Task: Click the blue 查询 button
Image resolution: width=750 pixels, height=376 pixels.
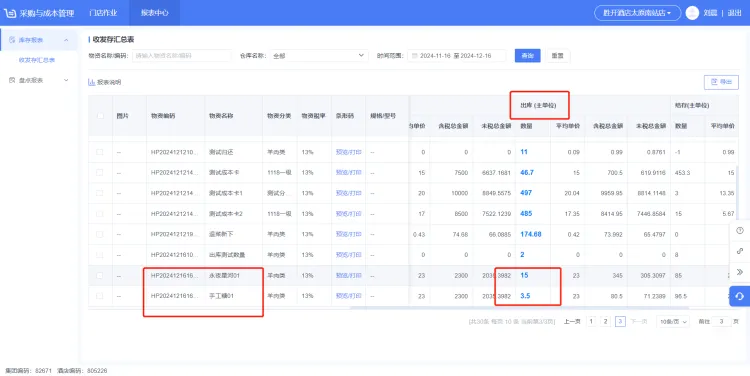Action: (528, 55)
